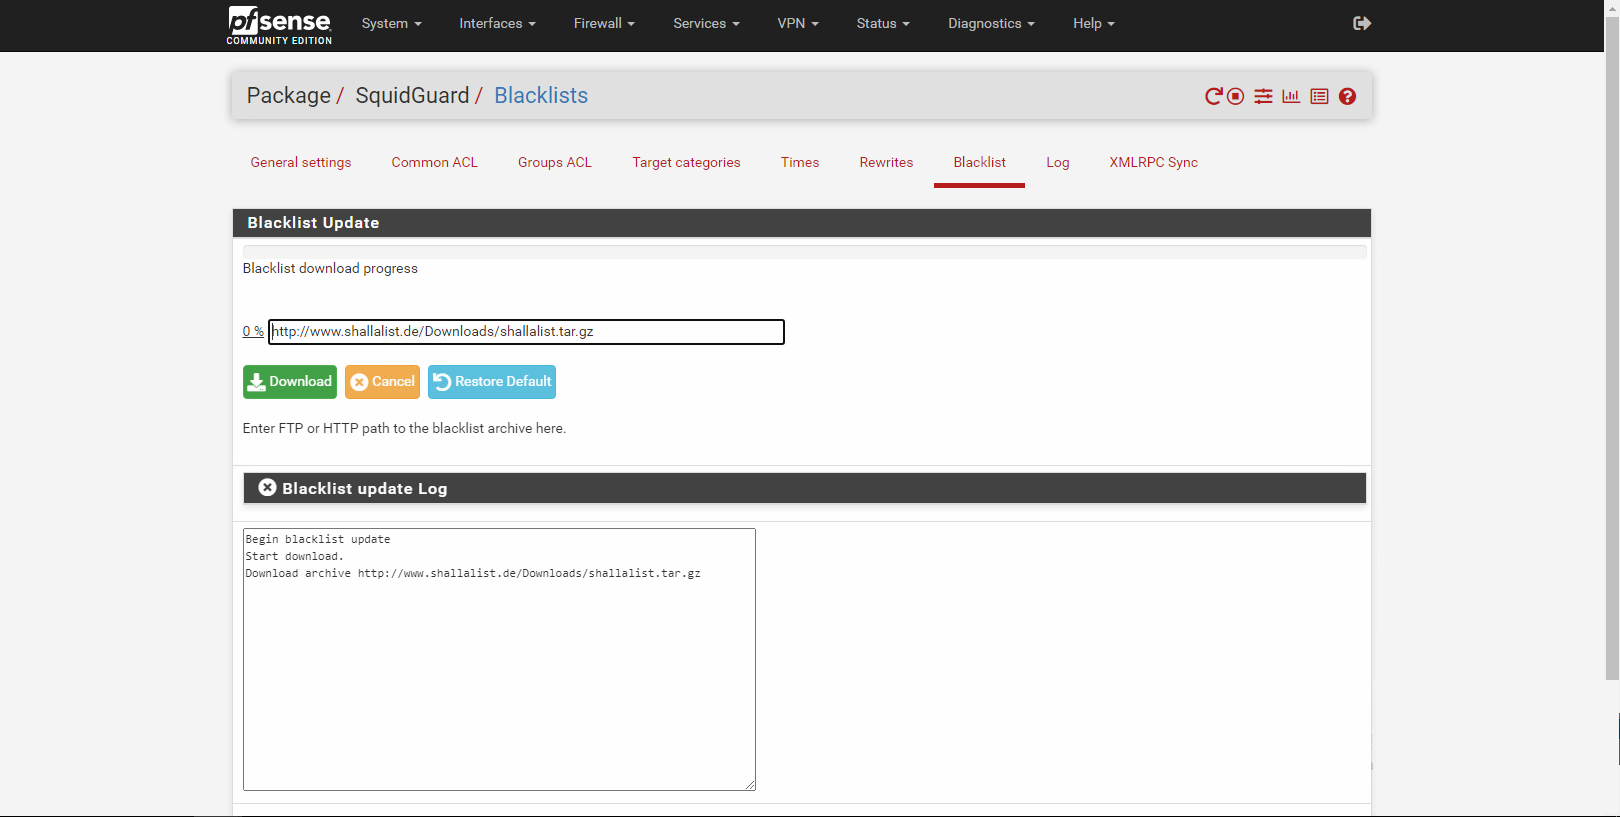The height and width of the screenshot is (817, 1620).
Task: Switch to Common ACL tab
Action: coord(435,162)
